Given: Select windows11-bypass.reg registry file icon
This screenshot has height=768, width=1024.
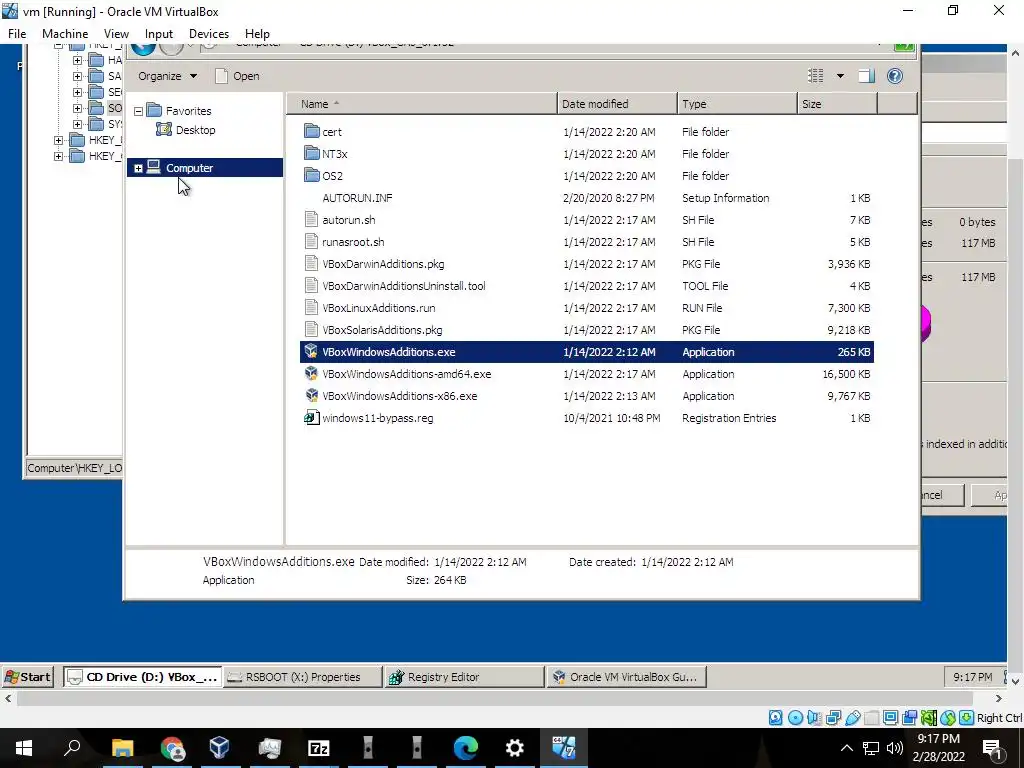Looking at the screenshot, I should [x=312, y=418].
